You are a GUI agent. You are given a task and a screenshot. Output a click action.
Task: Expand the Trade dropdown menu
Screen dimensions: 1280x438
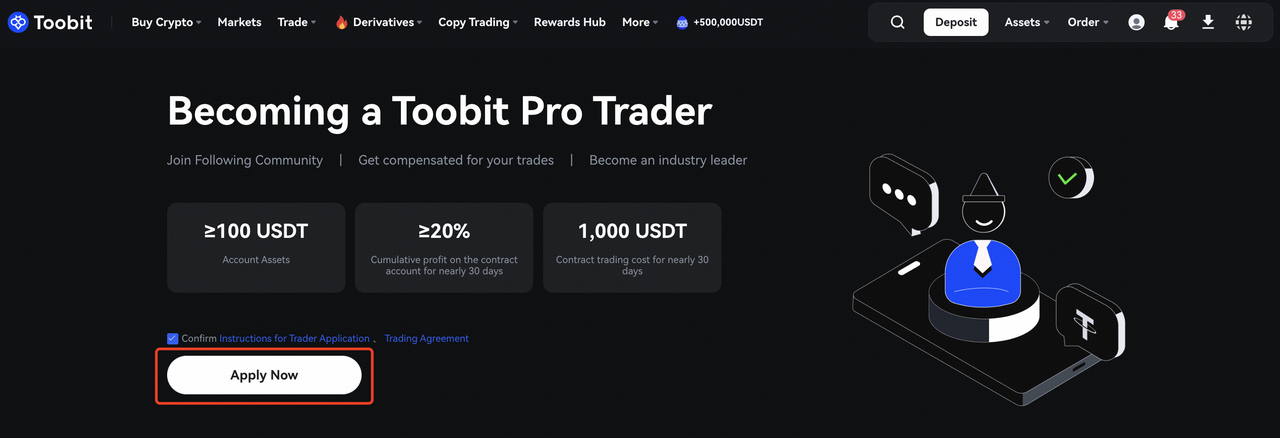point(297,22)
